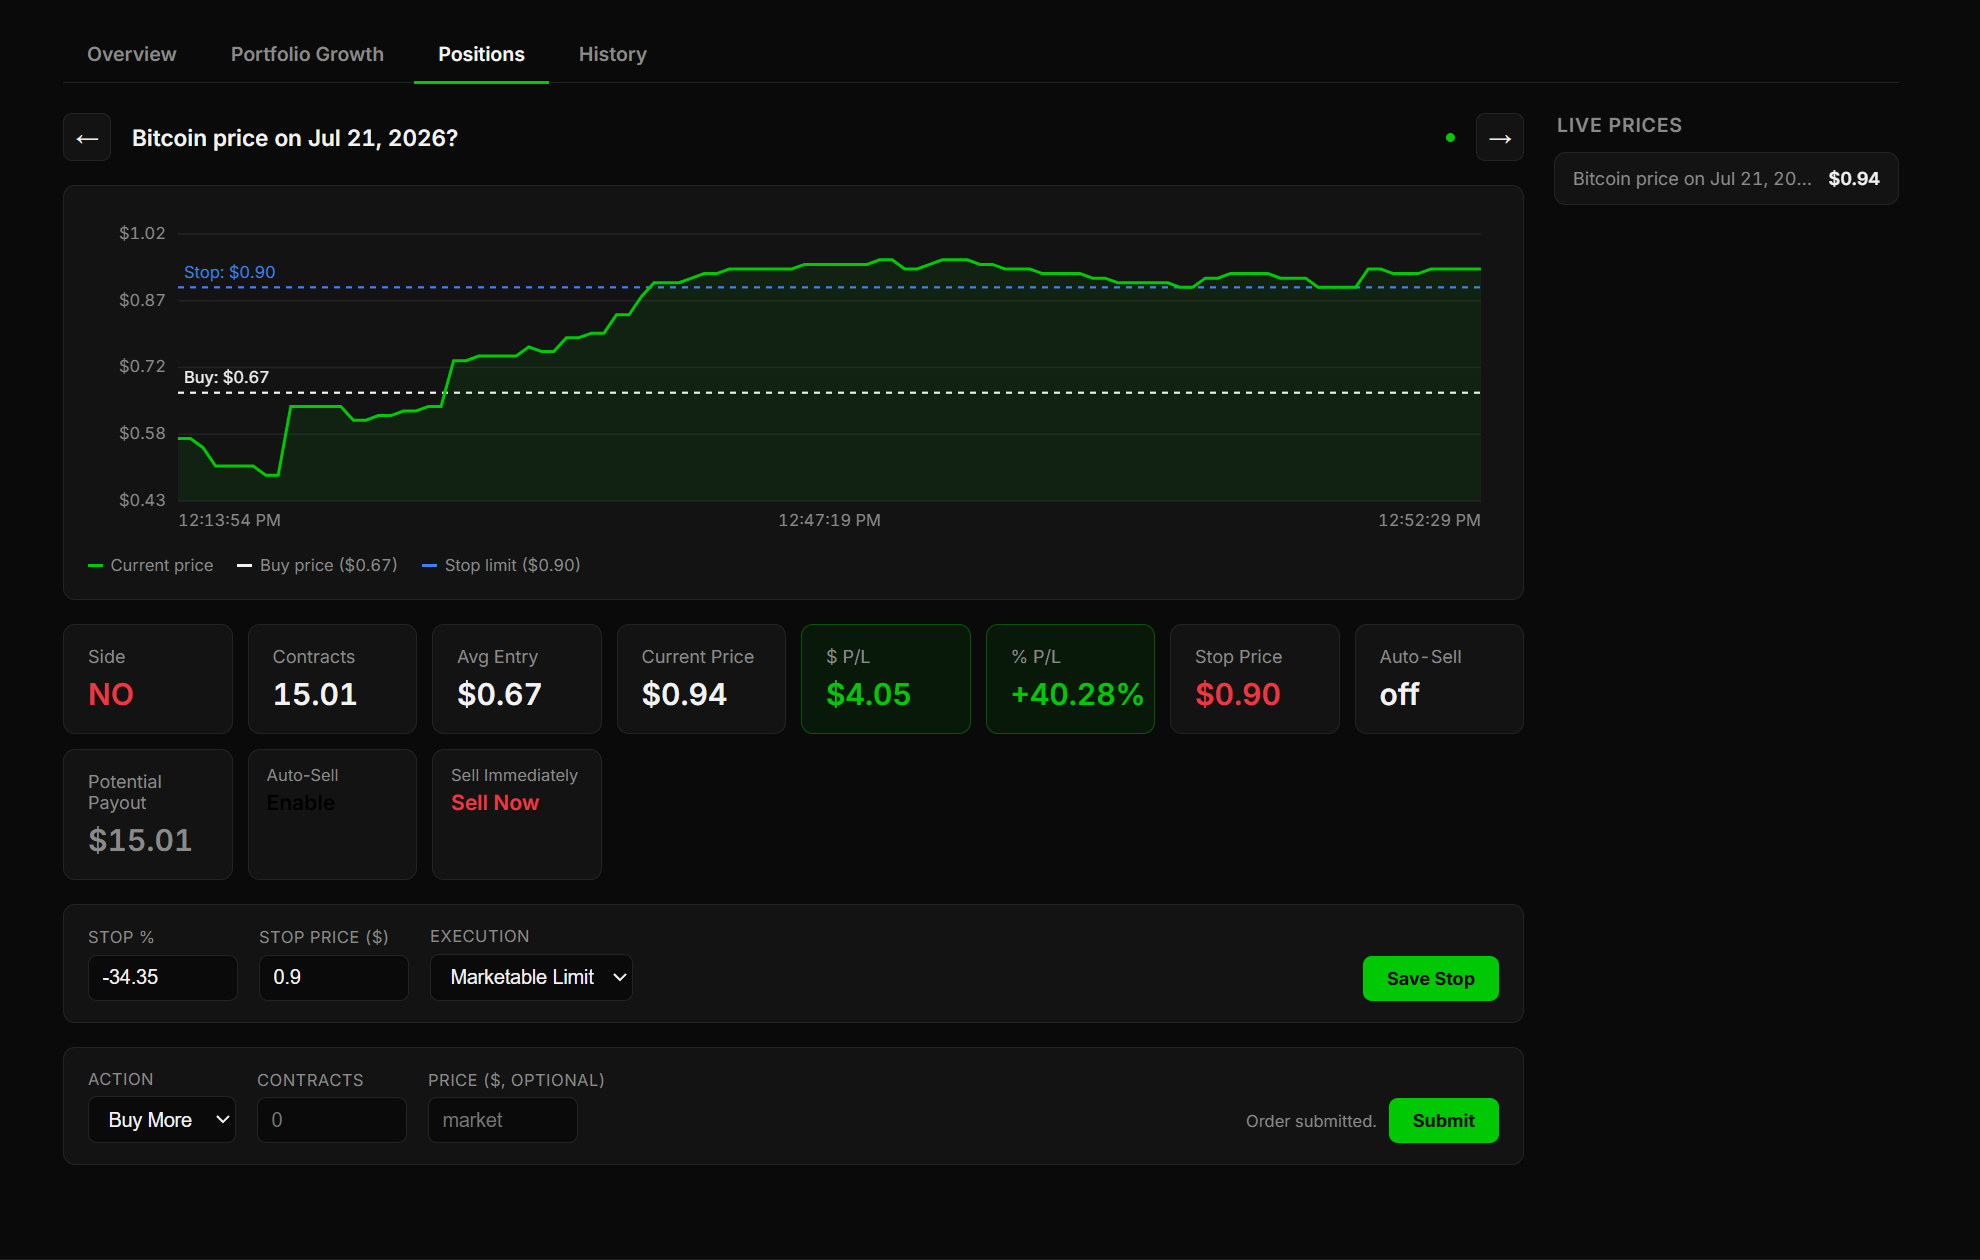Viewport: 1980px width, 1260px height.
Task: Open the History tab
Action: click(613, 54)
